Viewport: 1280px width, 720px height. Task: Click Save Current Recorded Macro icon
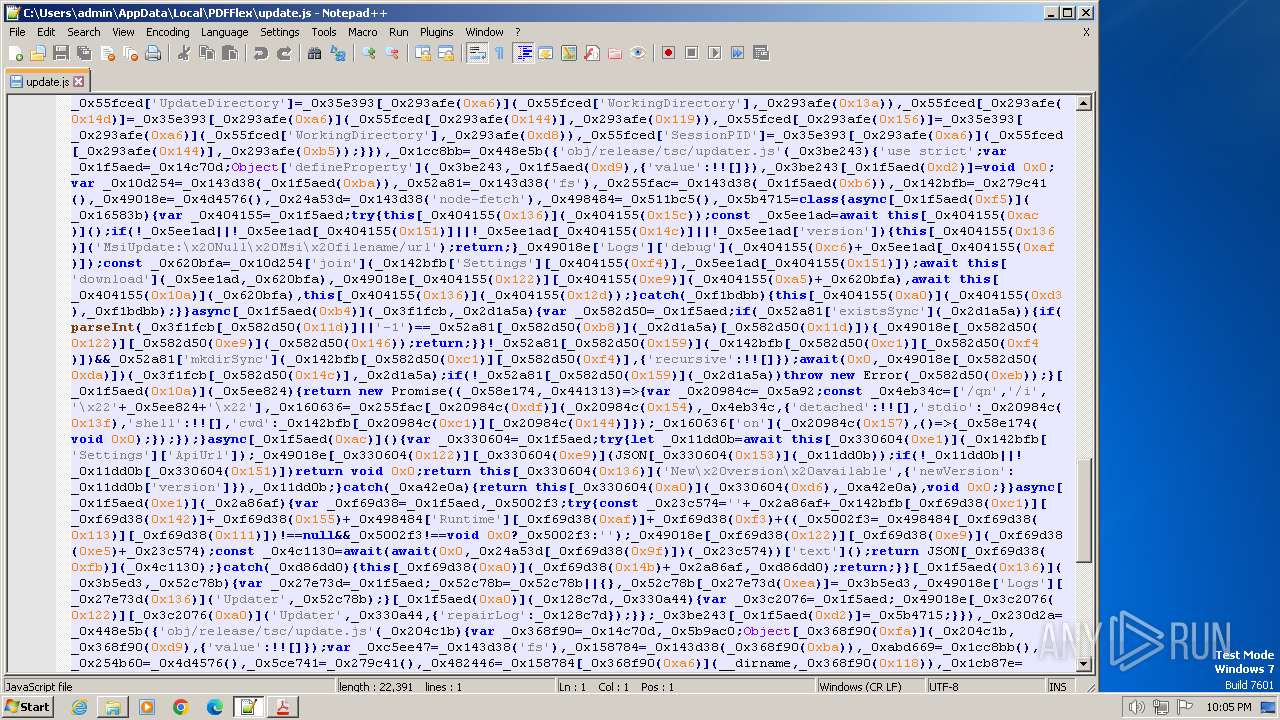point(760,53)
